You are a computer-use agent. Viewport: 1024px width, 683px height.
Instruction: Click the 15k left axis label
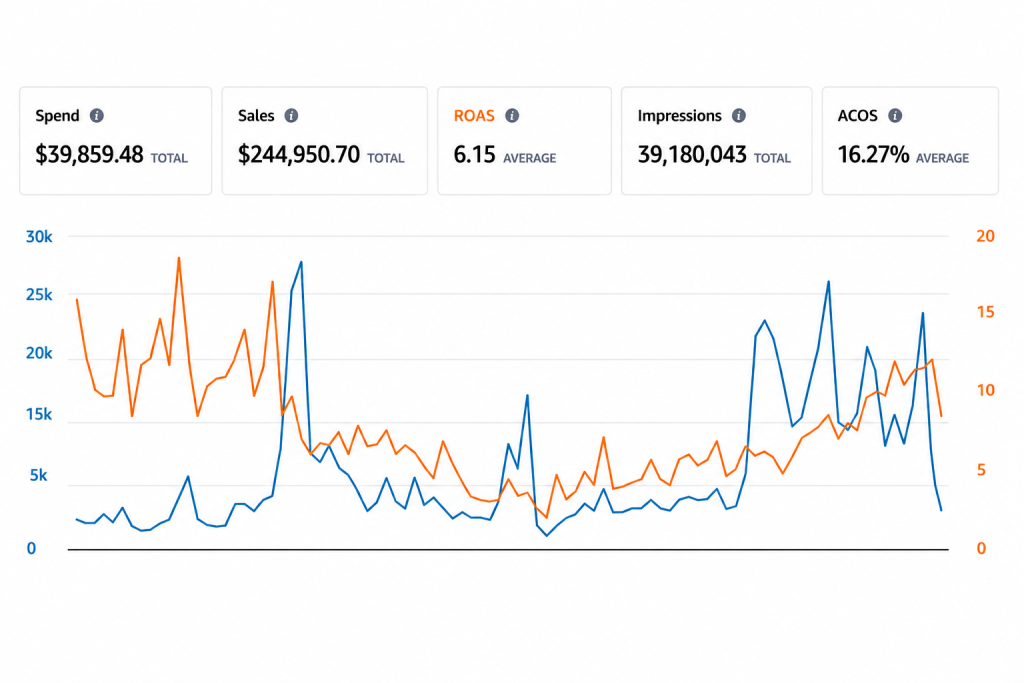[x=39, y=415]
